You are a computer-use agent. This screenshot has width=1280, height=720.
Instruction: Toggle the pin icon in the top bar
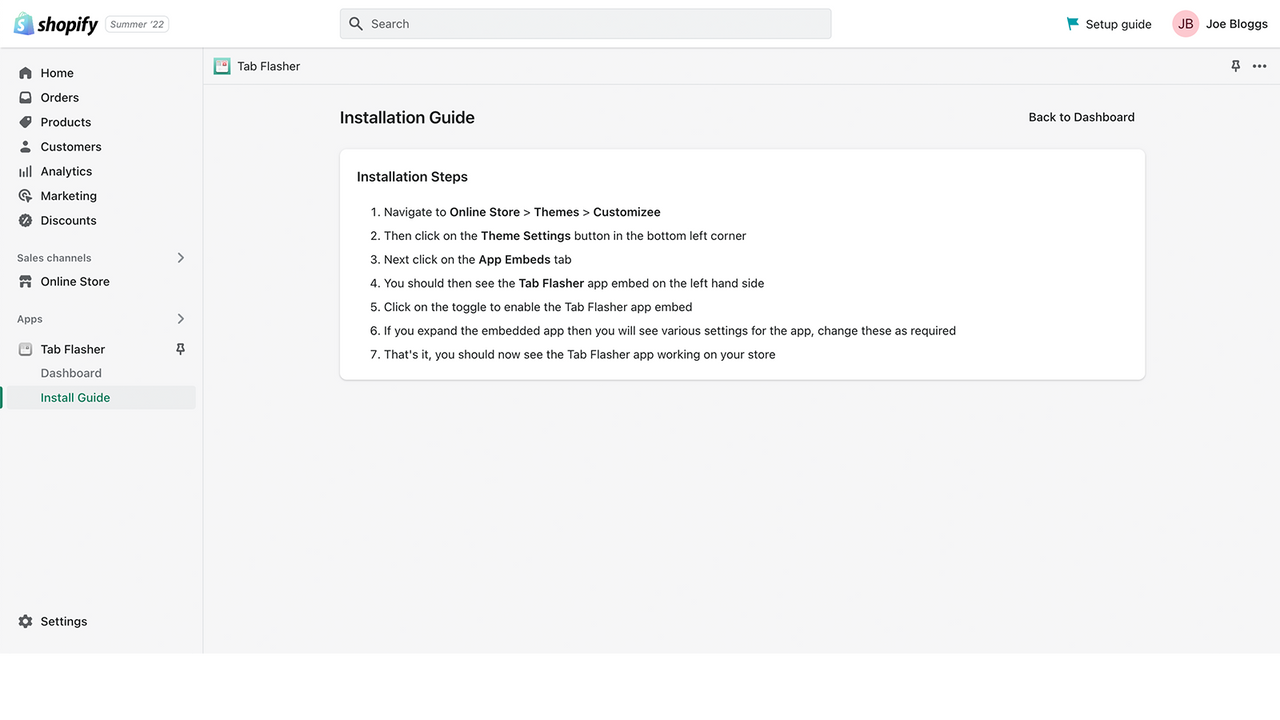click(1235, 65)
